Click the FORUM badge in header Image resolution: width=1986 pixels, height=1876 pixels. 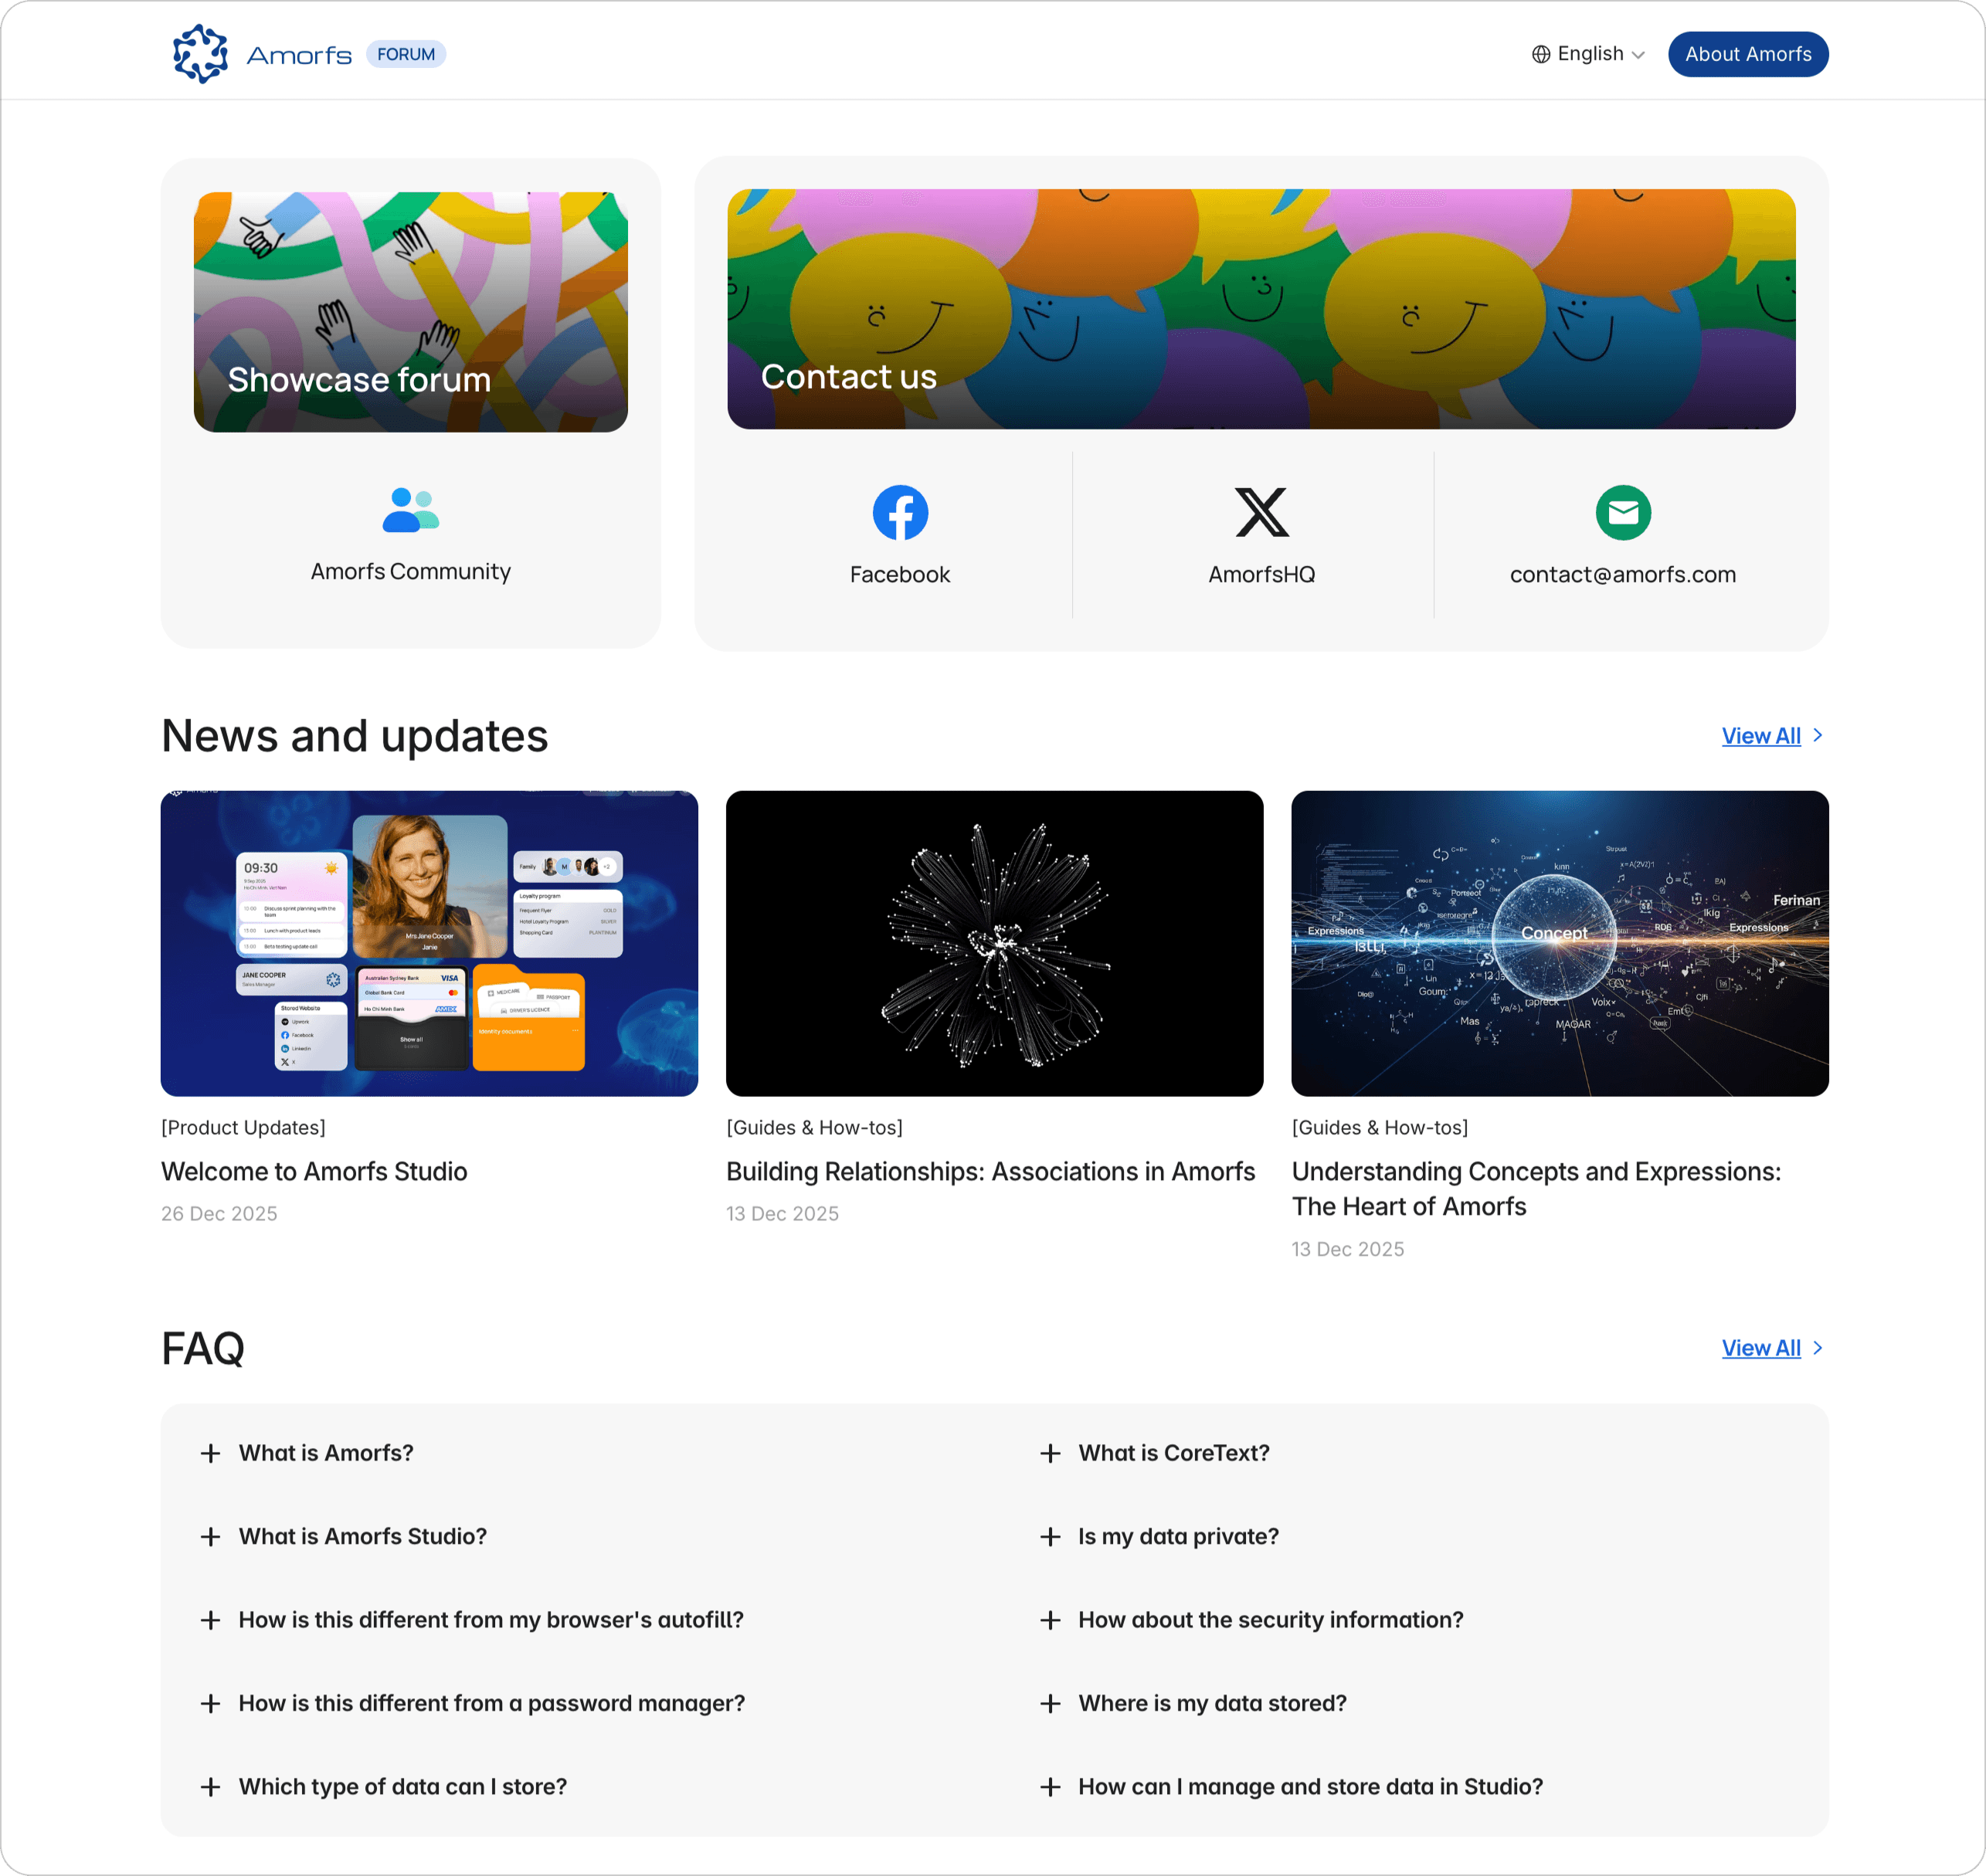406,54
